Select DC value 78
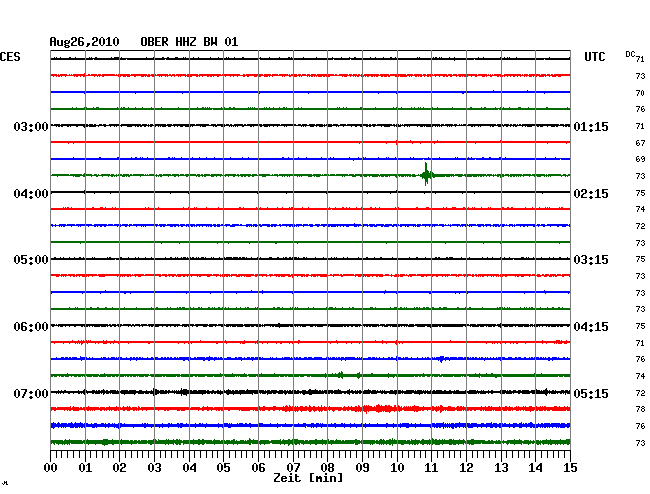 click(x=640, y=409)
